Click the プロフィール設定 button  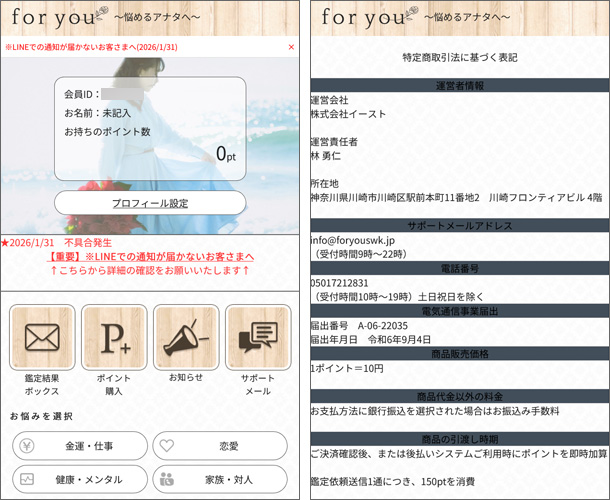point(150,203)
